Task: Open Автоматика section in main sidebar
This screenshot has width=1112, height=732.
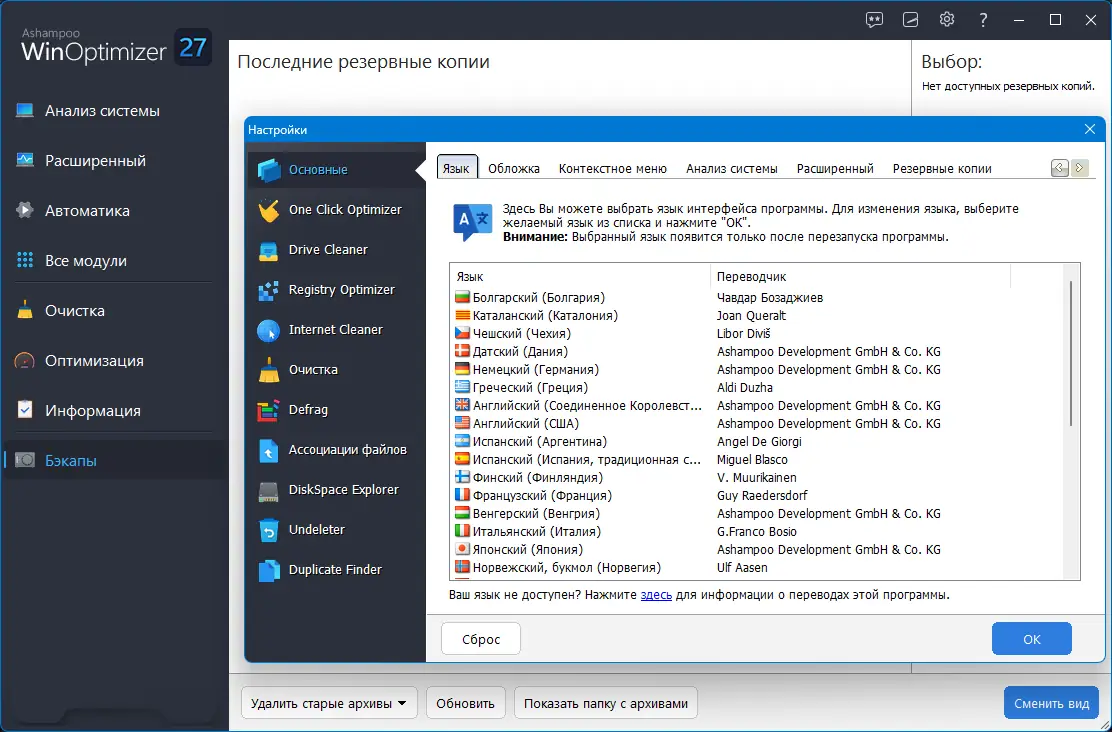Action: pyautogui.click(x=113, y=211)
